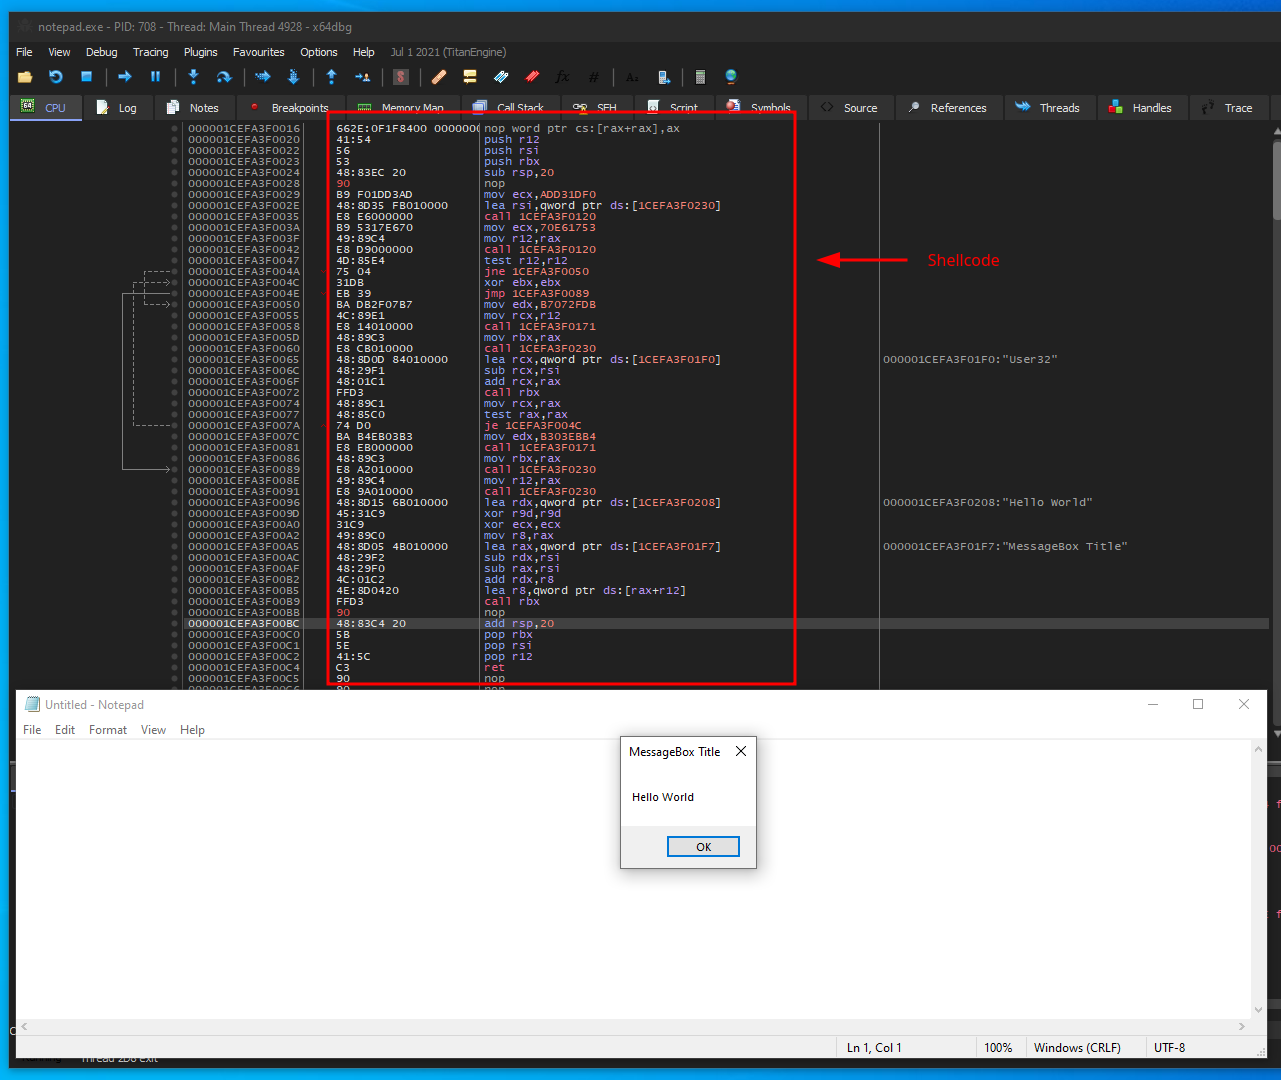Click the restart debuggee icon
The width and height of the screenshot is (1281, 1080).
tap(56, 77)
